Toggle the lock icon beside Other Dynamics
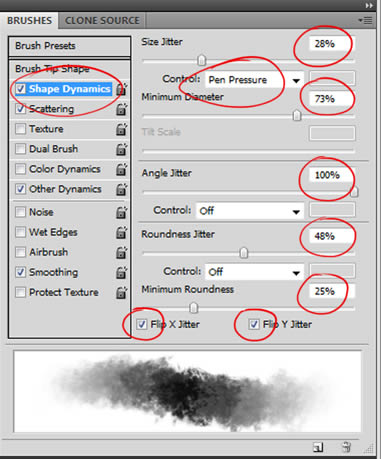 click(x=121, y=189)
